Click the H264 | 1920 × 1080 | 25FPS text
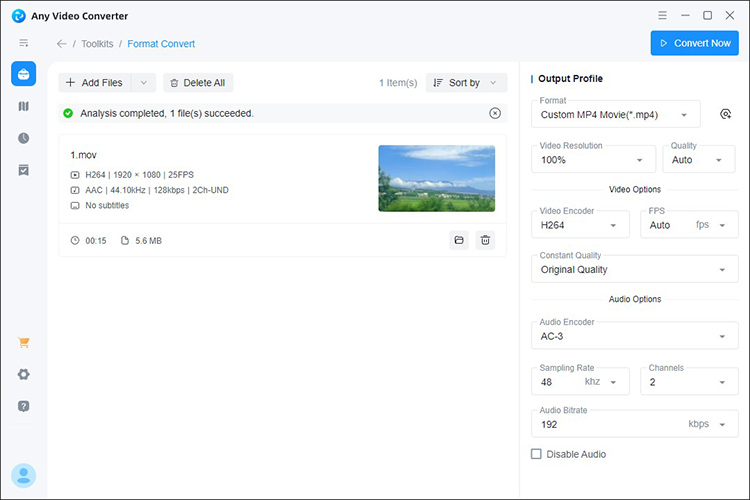 [x=139, y=175]
